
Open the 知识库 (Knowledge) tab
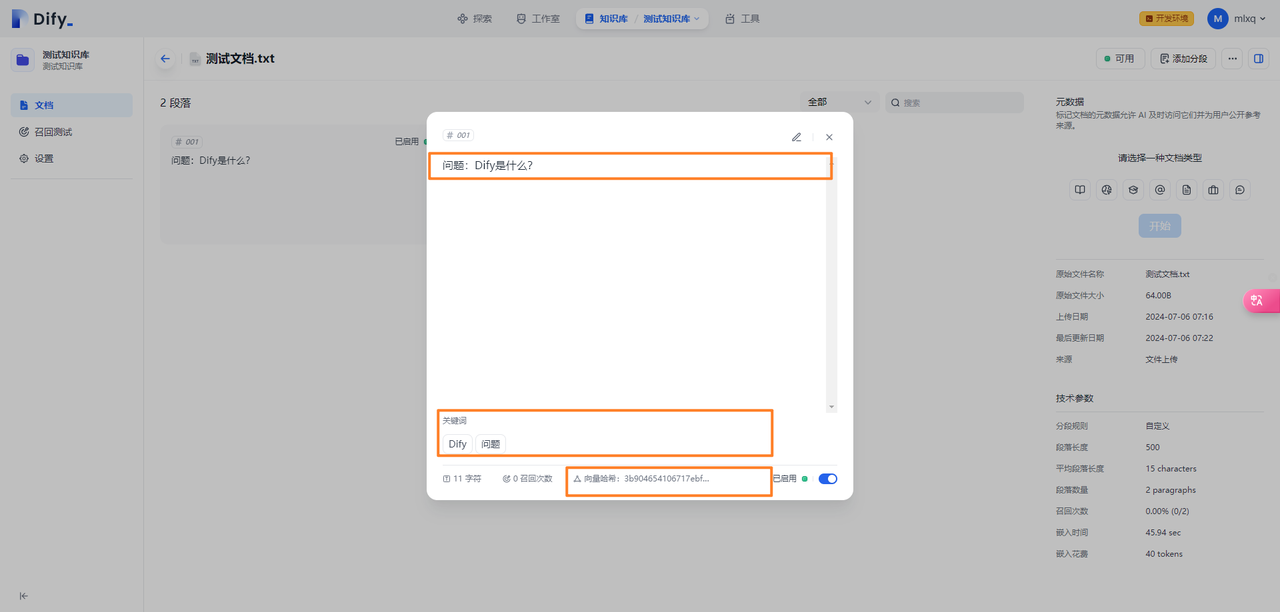[x=606, y=18]
